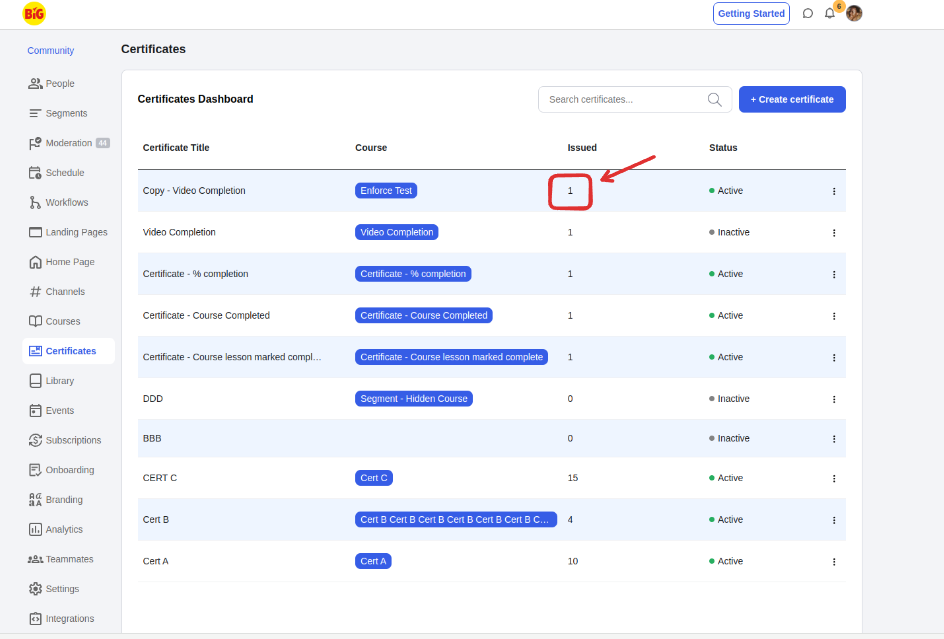The width and height of the screenshot is (944, 639).
Task: Click the blue Certificate - Course Completed tag
Action: (424, 315)
